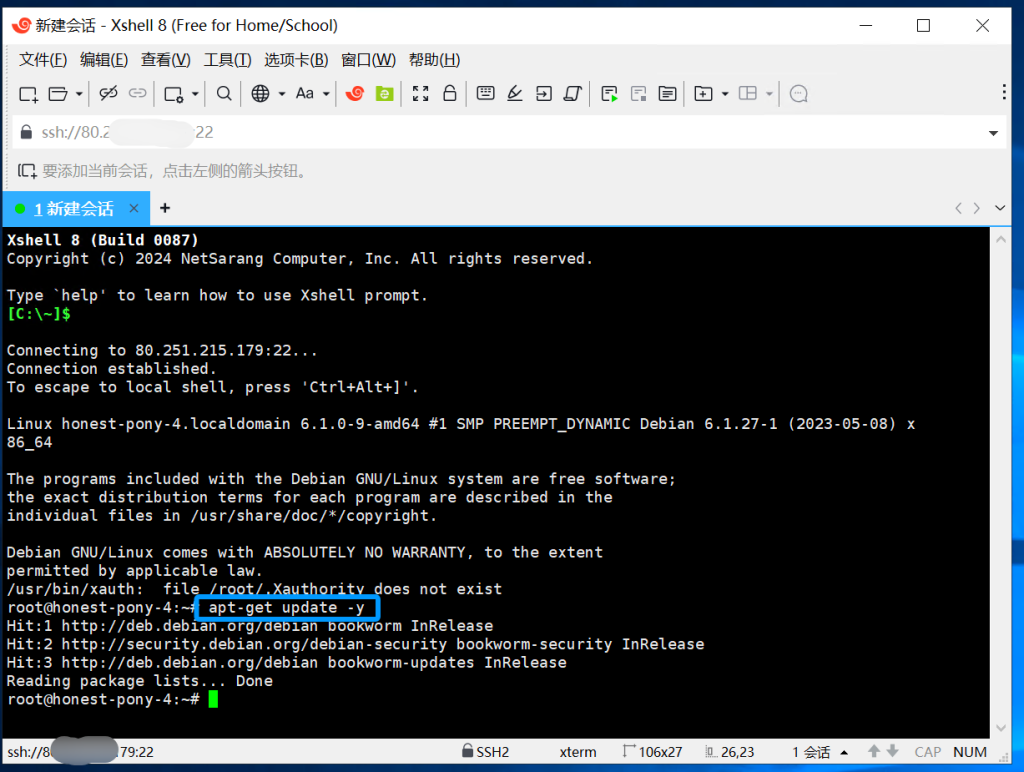Click the new session icon in toolbar

tap(28, 94)
